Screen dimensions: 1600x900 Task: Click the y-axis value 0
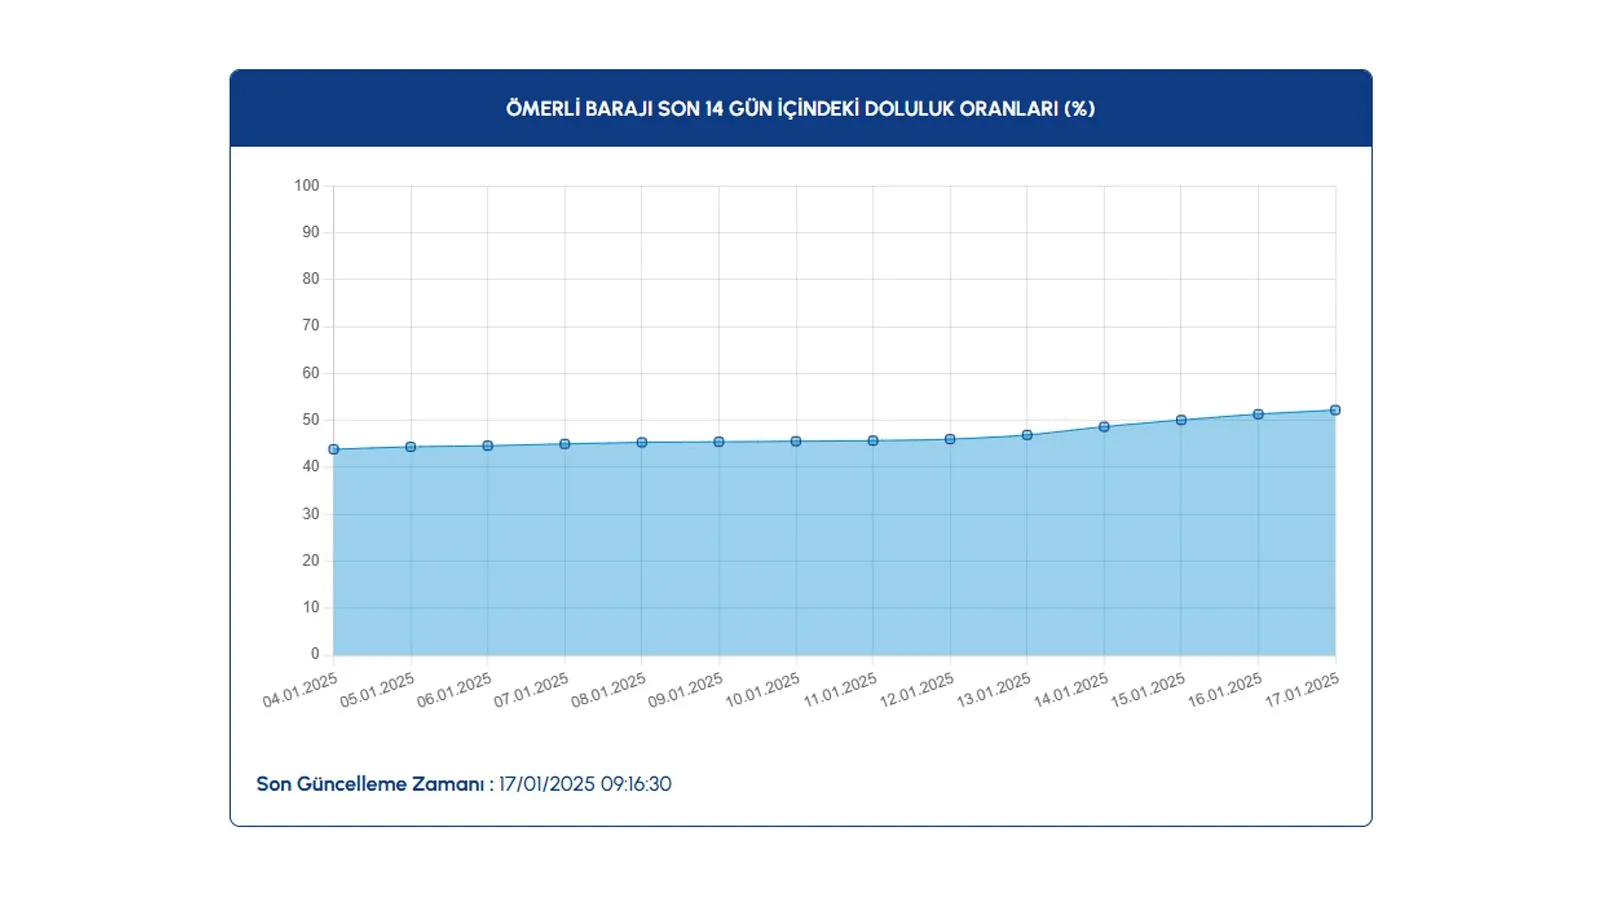315,654
